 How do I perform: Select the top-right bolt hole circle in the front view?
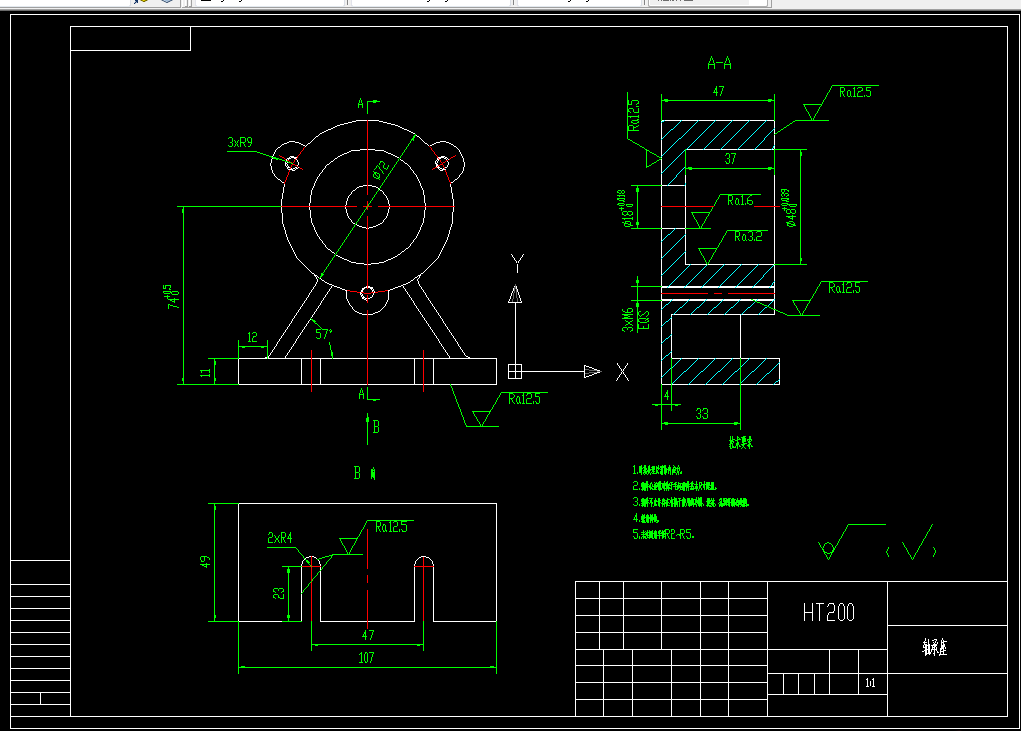[x=442, y=163]
